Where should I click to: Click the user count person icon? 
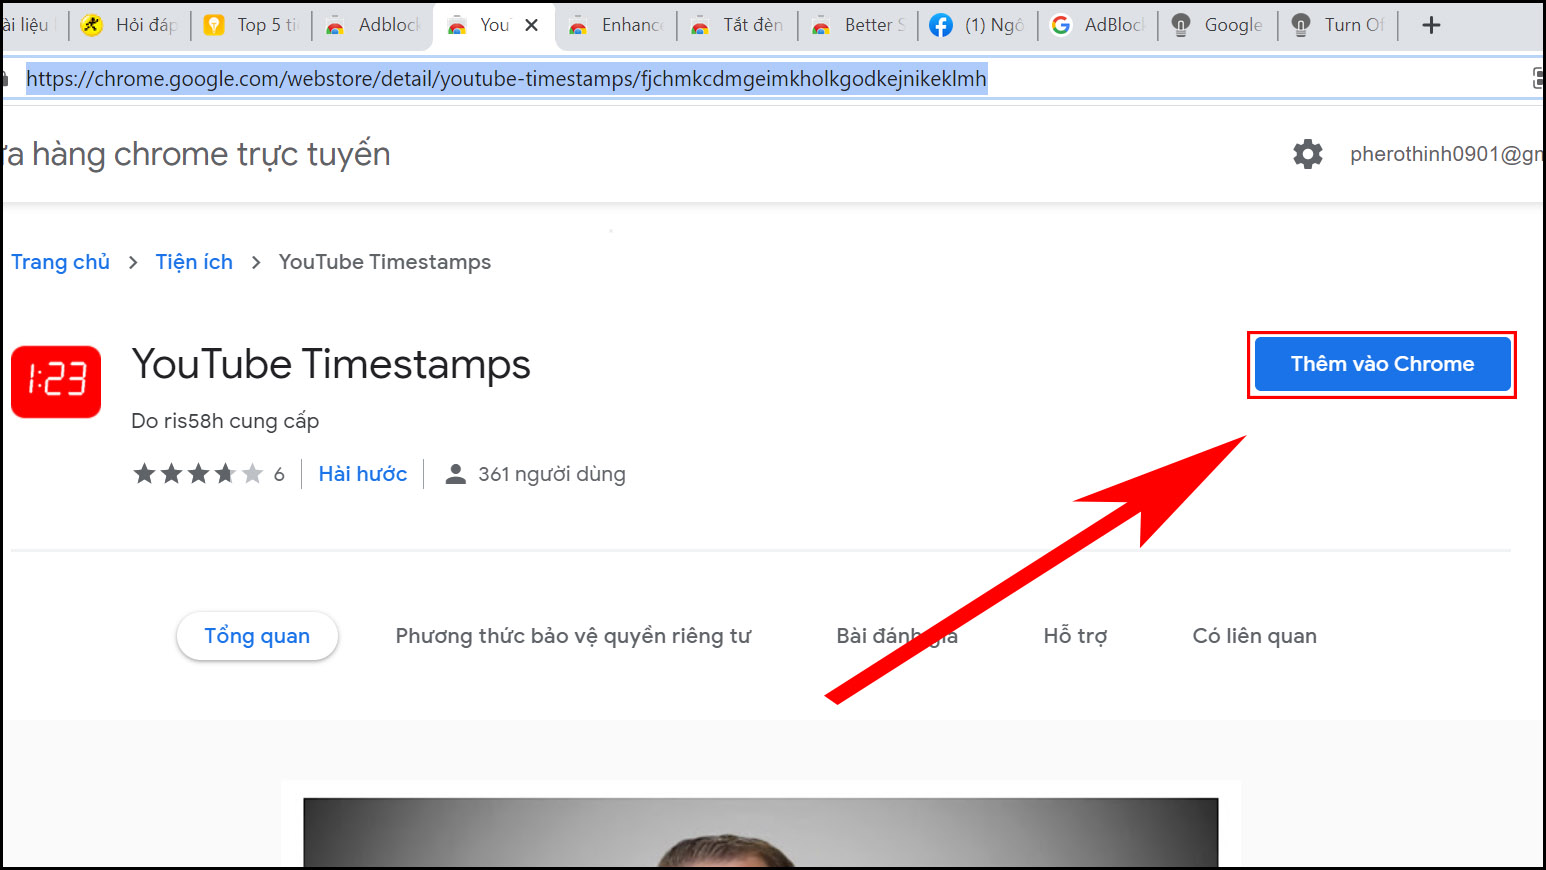pyautogui.click(x=455, y=474)
